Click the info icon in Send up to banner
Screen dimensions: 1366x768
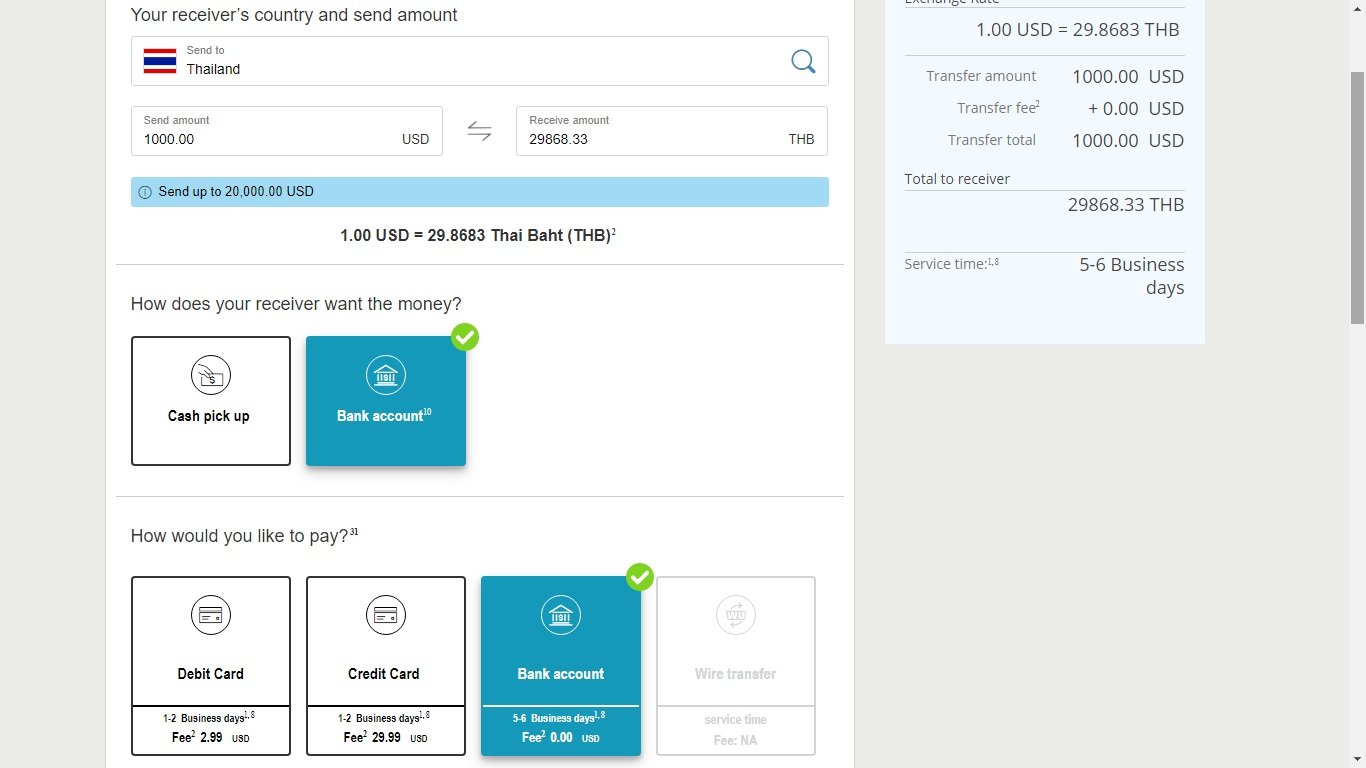point(145,192)
